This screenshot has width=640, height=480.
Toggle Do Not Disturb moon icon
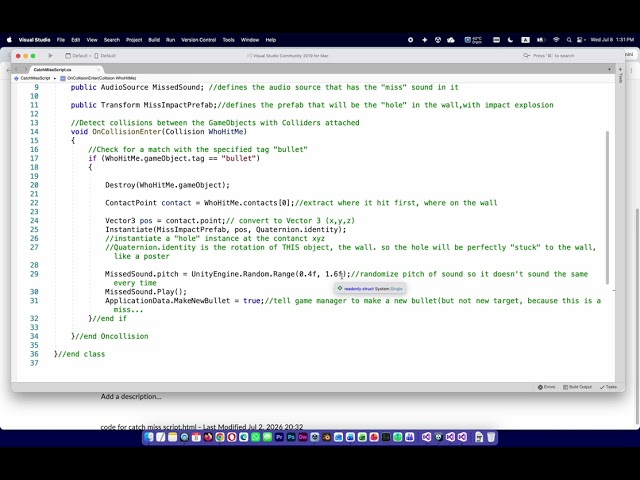point(510,40)
